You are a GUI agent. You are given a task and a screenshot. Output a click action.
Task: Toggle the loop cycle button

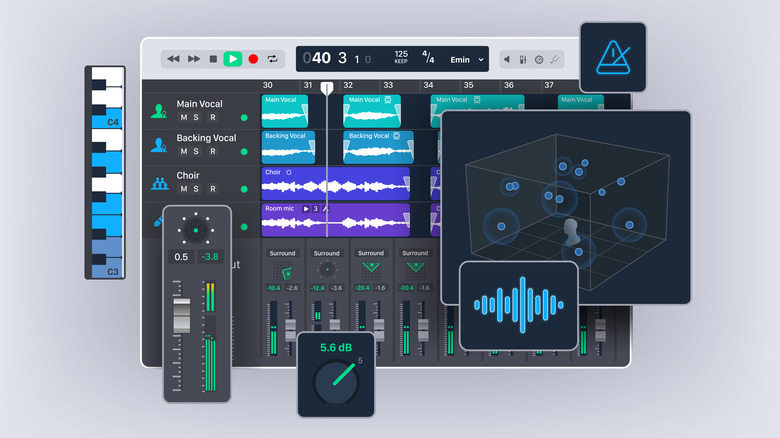pos(272,59)
